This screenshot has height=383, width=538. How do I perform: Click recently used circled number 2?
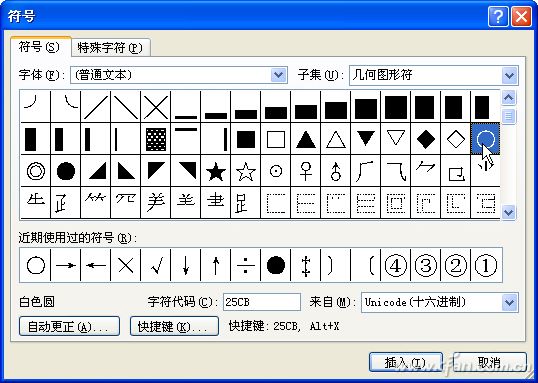(456, 266)
